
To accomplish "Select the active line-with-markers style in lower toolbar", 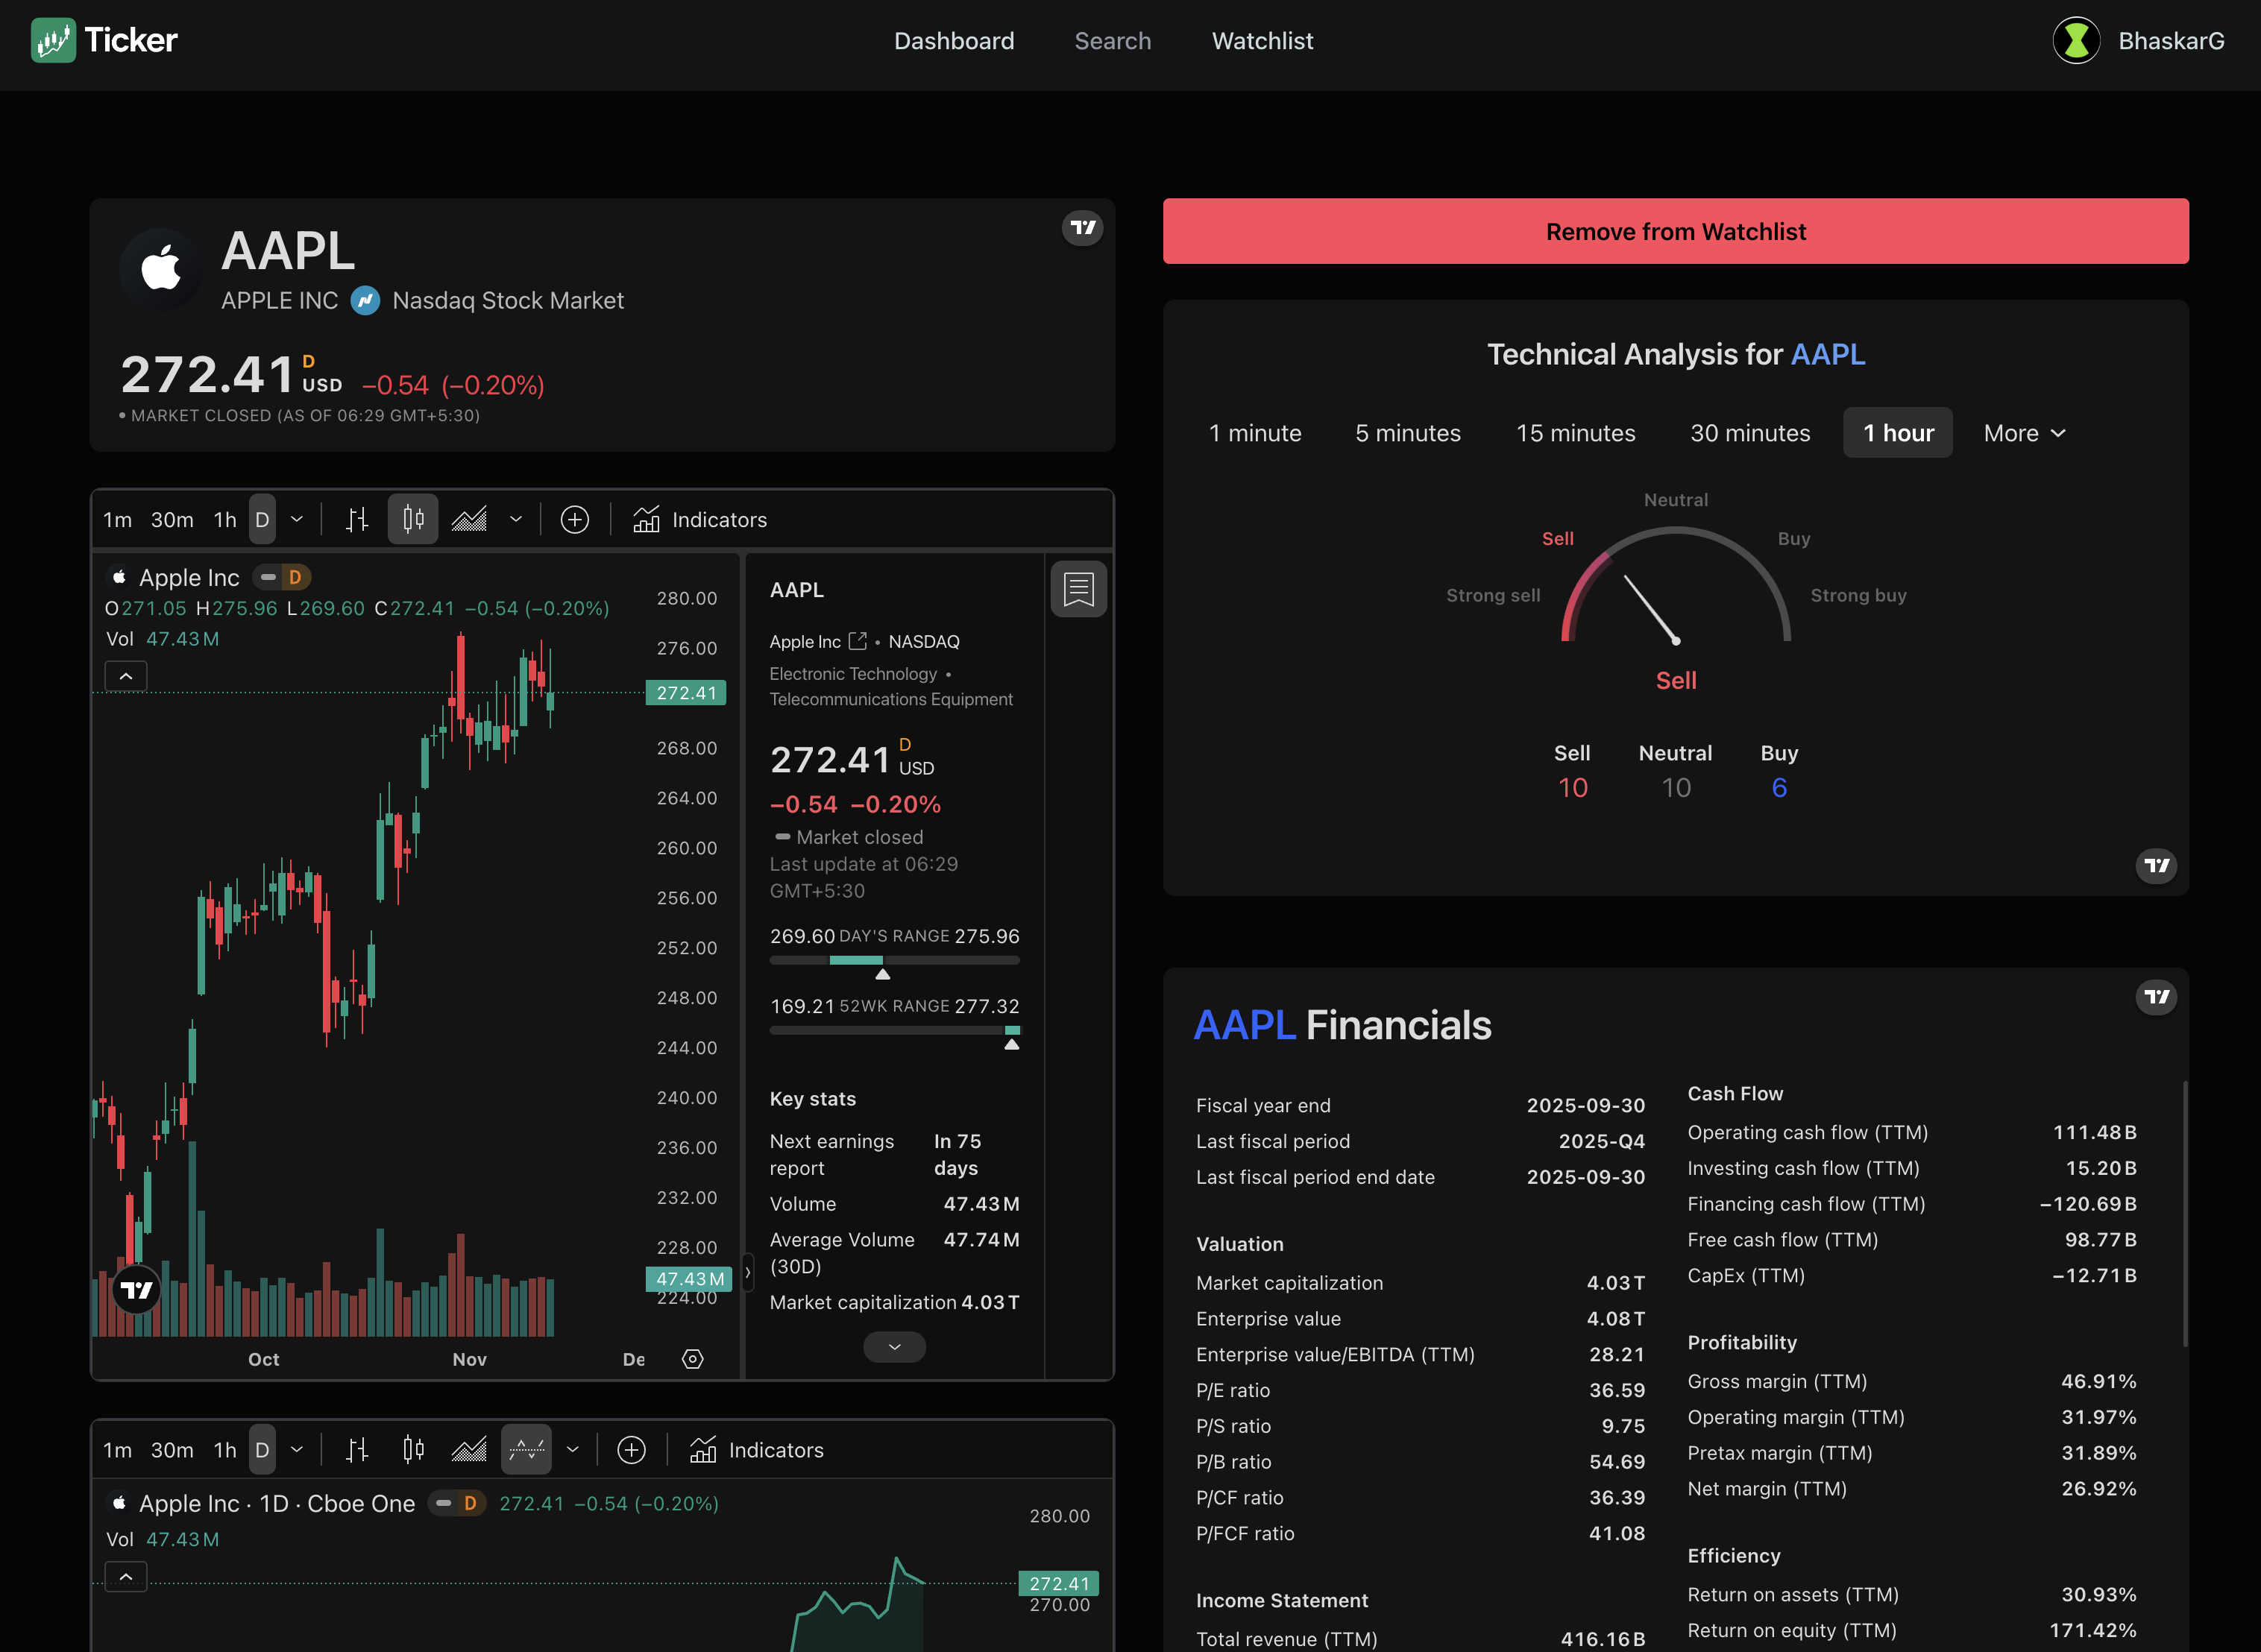I will coord(526,1450).
